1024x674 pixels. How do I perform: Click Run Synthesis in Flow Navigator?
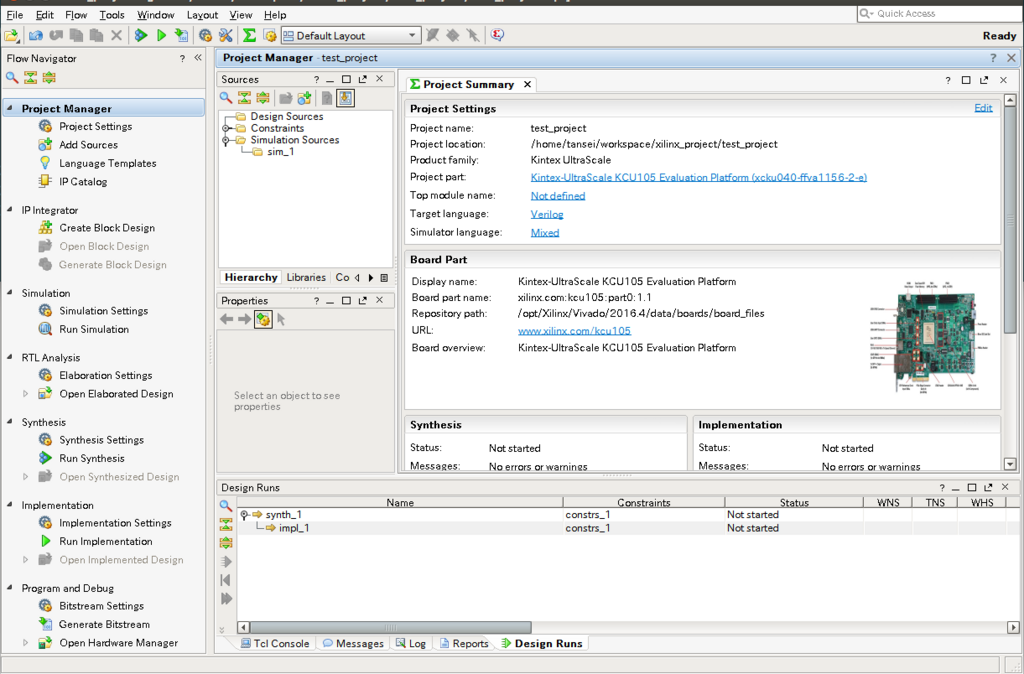(91, 458)
